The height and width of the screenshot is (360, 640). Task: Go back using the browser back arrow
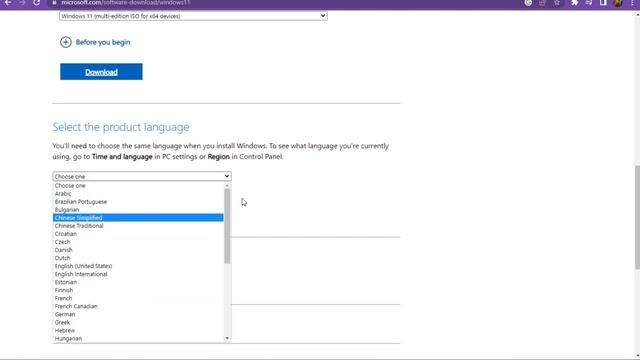coord(8,2)
